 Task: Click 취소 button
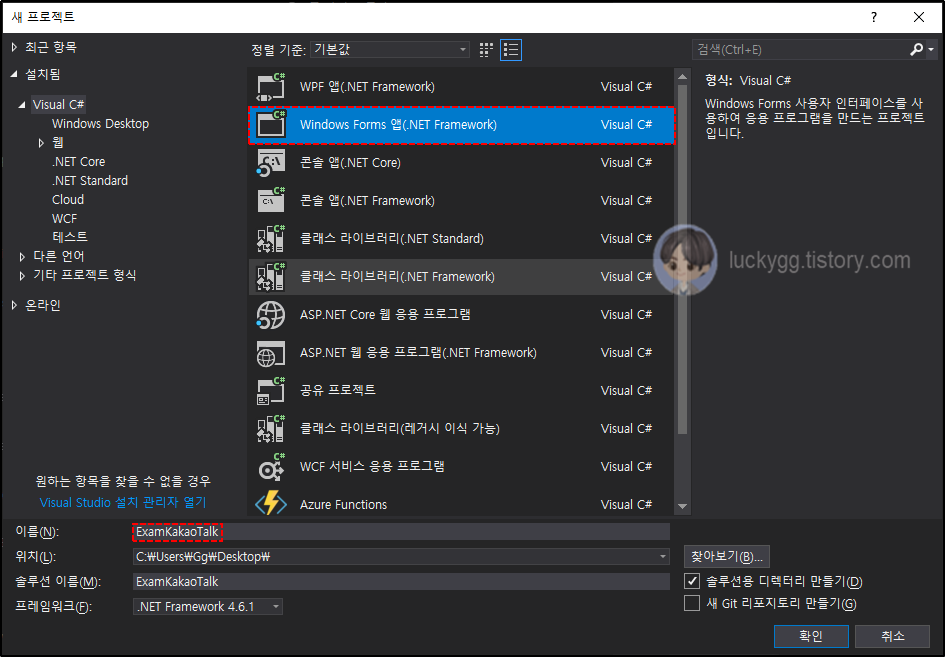[x=893, y=636]
